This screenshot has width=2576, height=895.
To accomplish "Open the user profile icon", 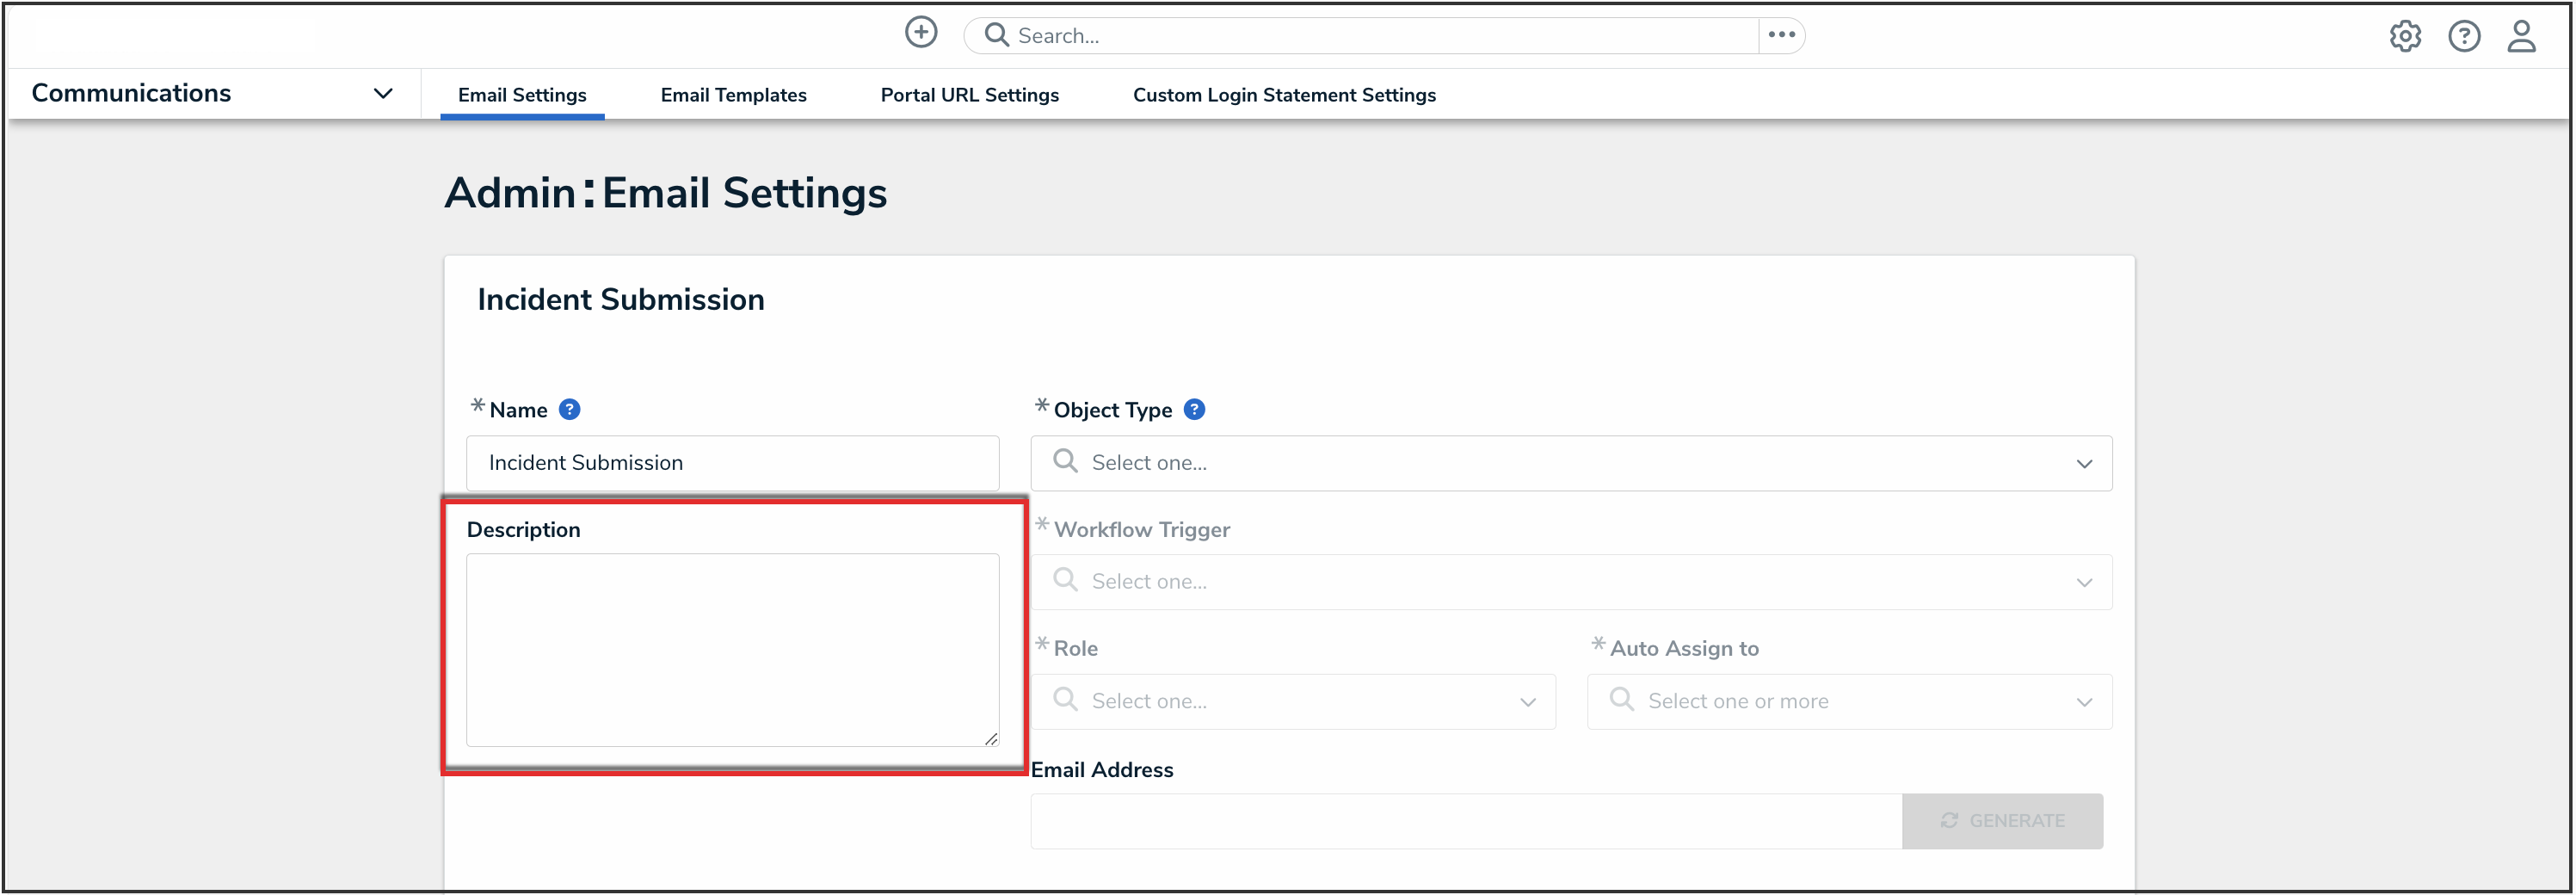I will (x=2521, y=37).
